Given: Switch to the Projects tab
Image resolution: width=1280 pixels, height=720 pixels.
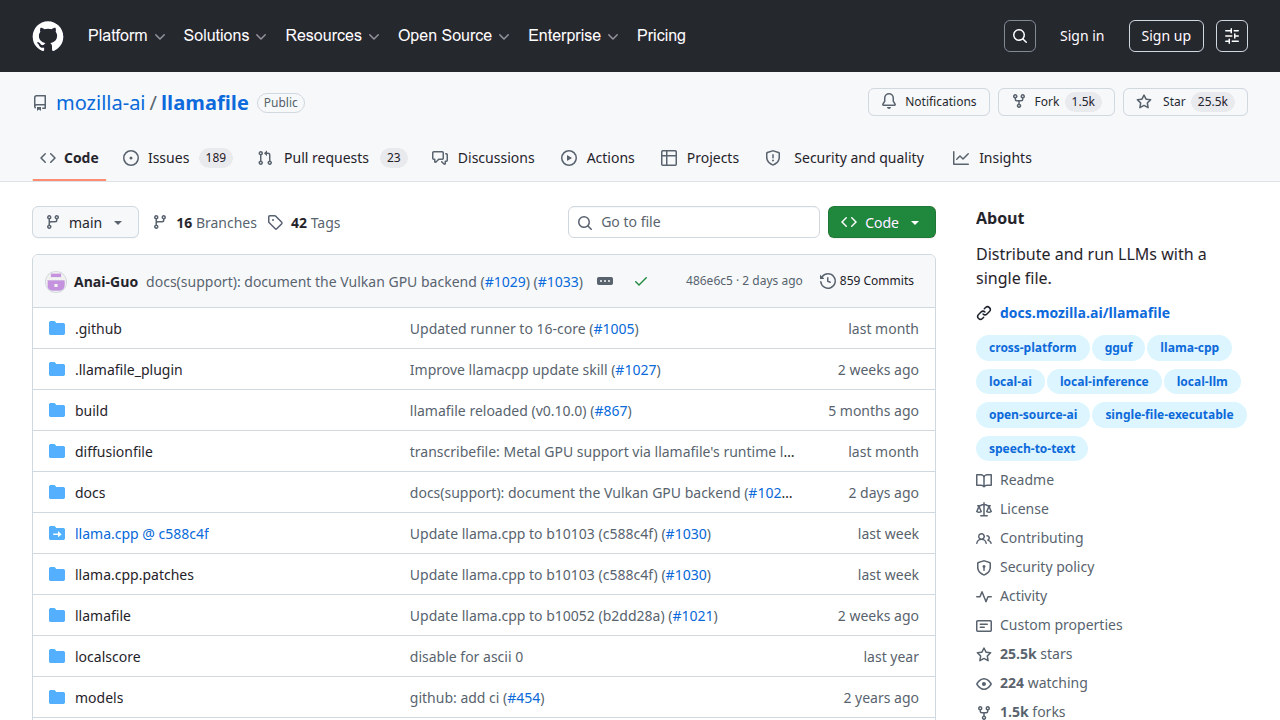Looking at the screenshot, I should click(700, 158).
